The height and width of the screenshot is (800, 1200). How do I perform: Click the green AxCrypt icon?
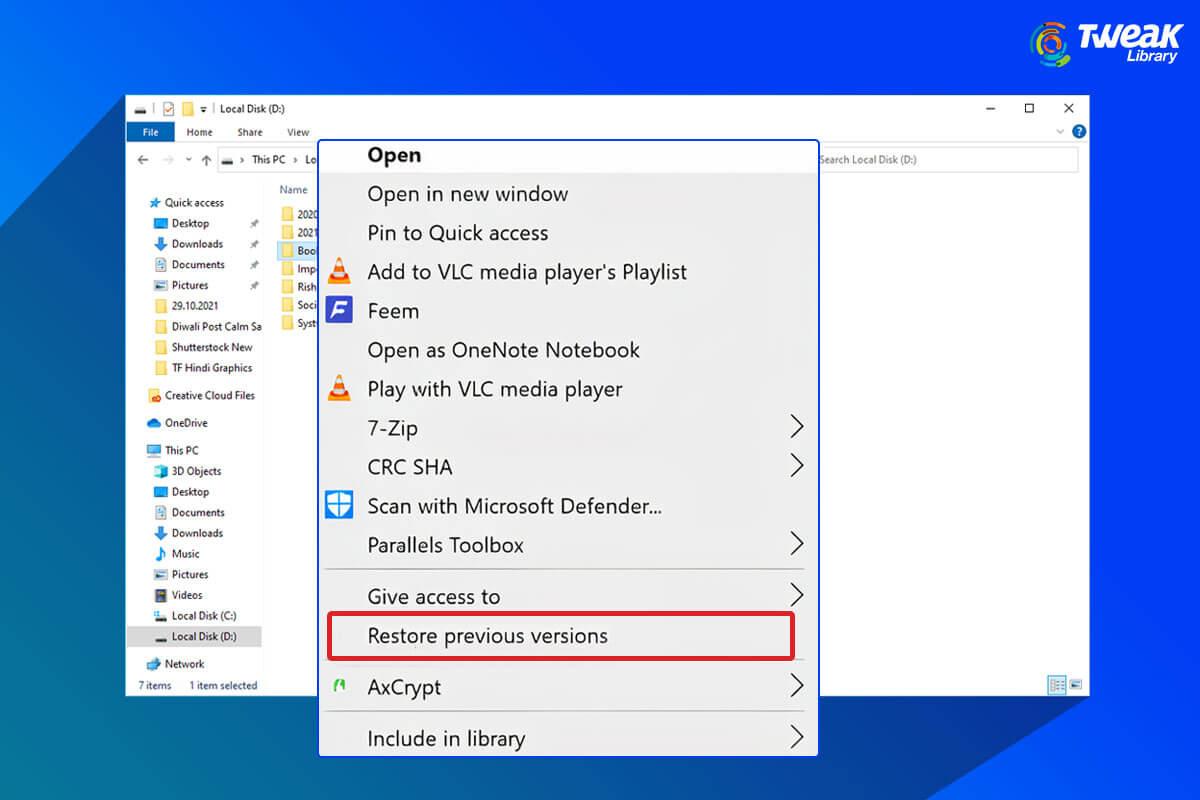pyautogui.click(x=340, y=687)
